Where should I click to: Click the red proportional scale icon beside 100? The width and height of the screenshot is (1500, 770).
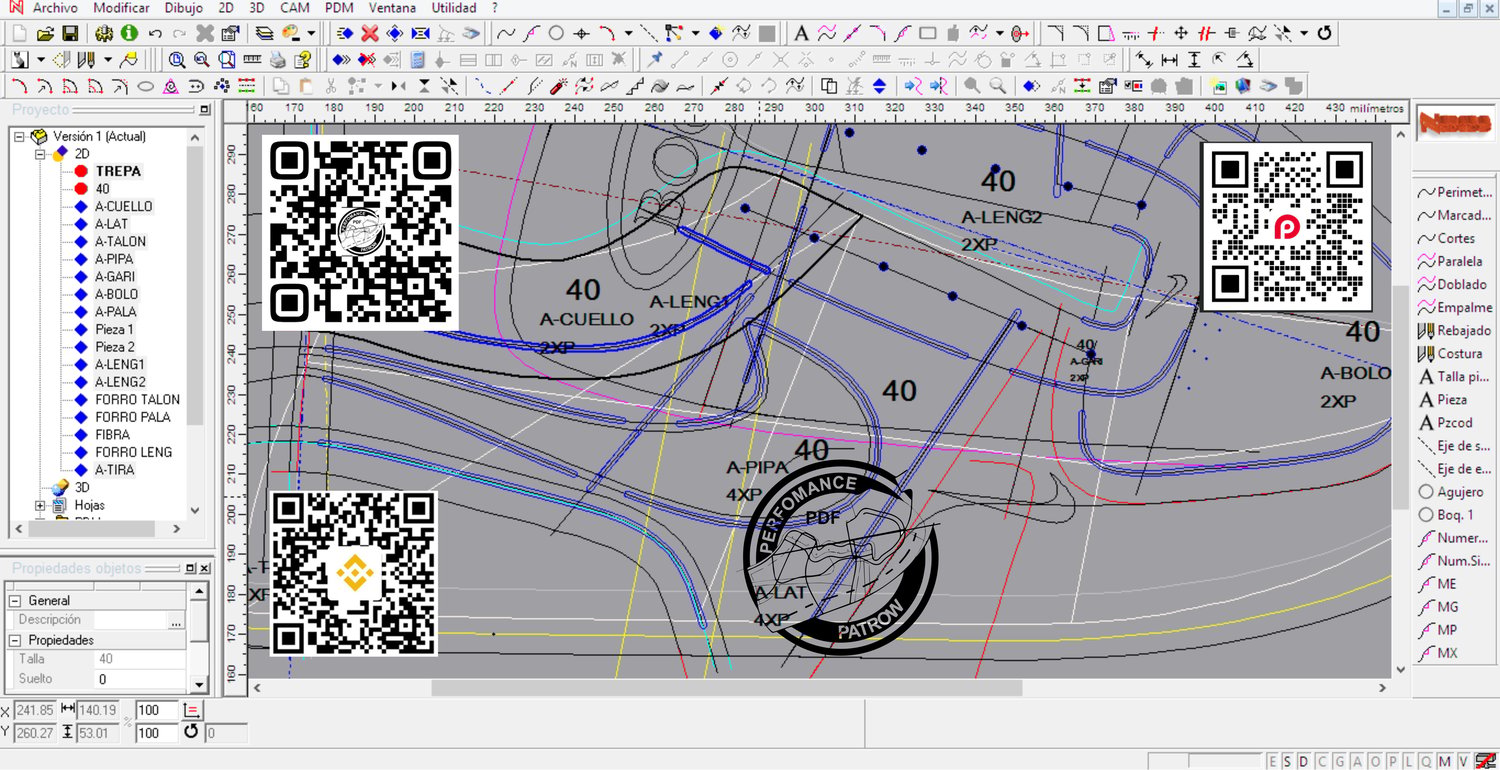[194, 710]
